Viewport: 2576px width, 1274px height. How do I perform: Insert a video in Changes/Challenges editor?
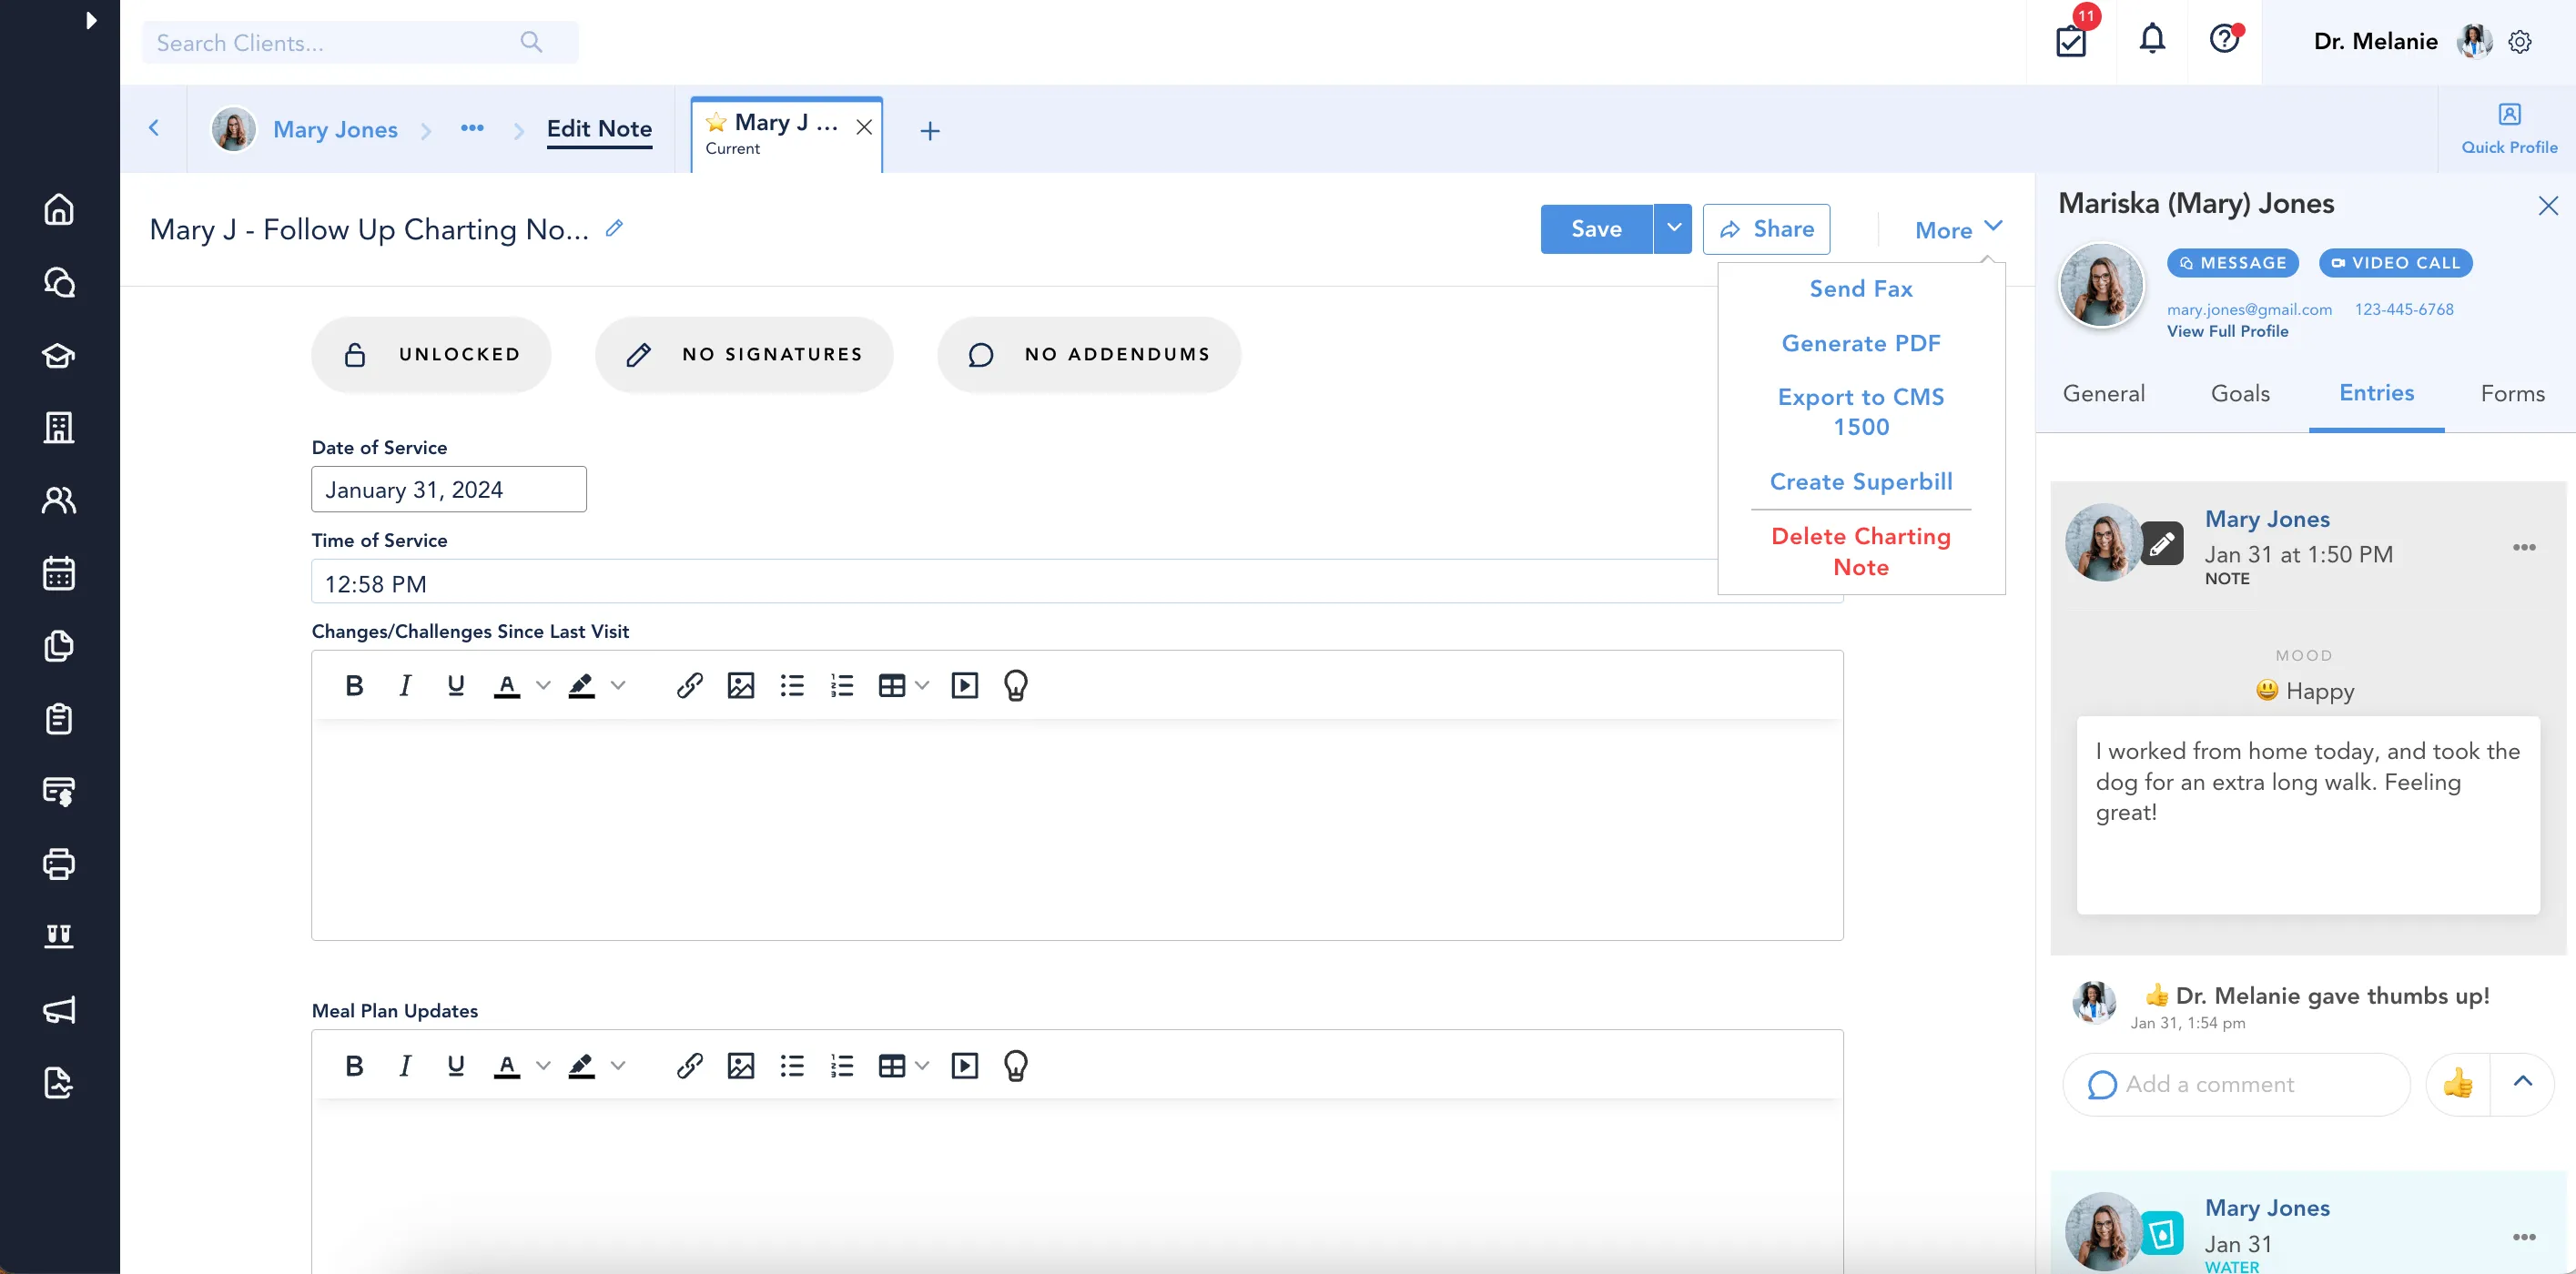pos(964,685)
